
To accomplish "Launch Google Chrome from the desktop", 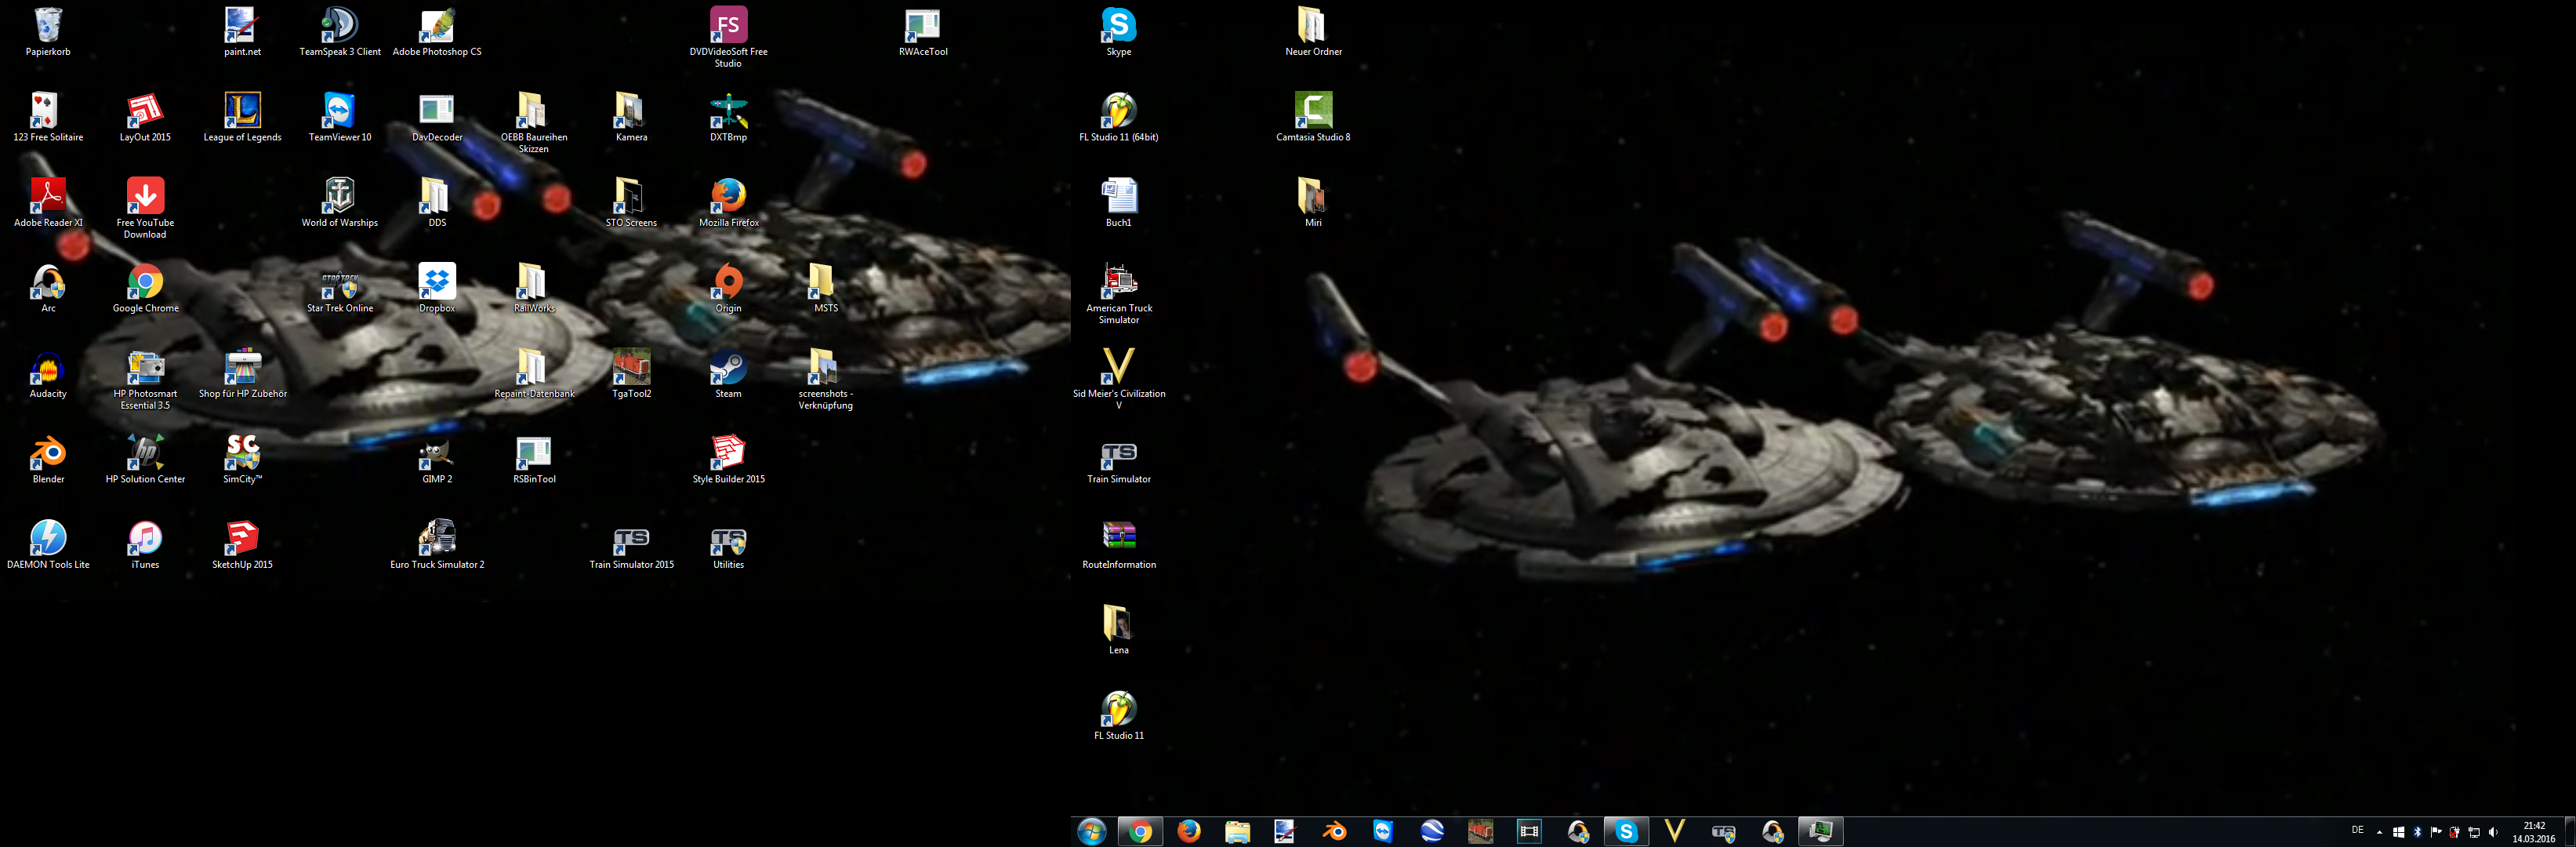I will point(145,288).
